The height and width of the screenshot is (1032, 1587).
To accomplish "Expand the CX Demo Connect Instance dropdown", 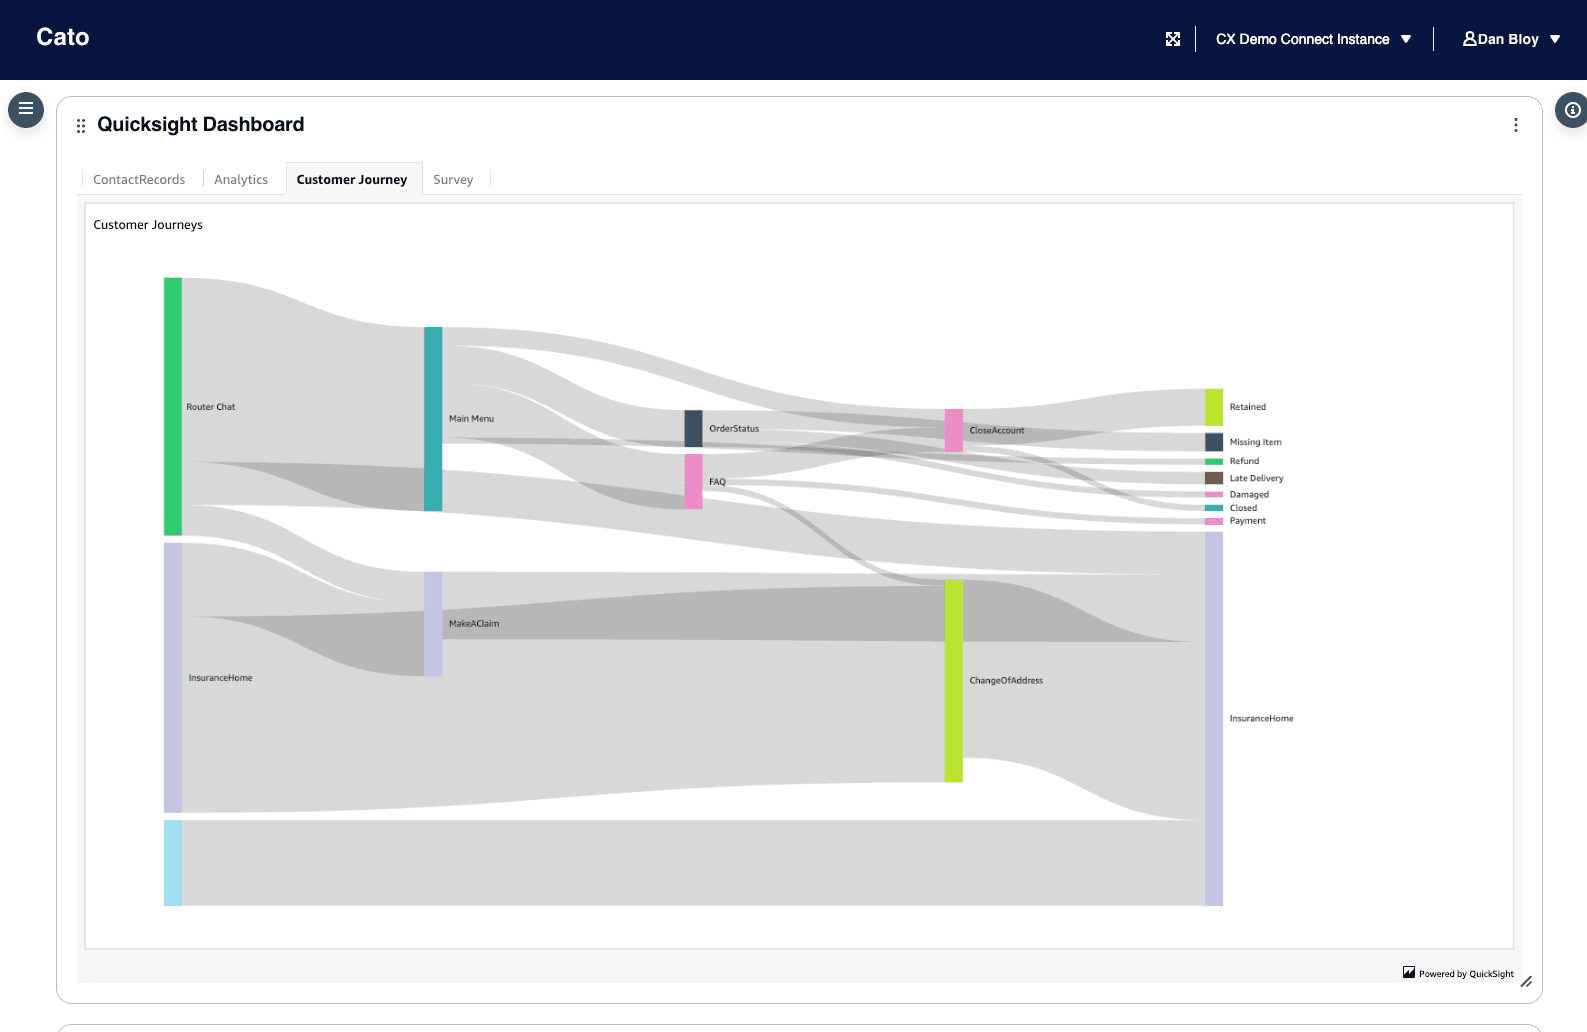I will click(x=1405, y=39).
